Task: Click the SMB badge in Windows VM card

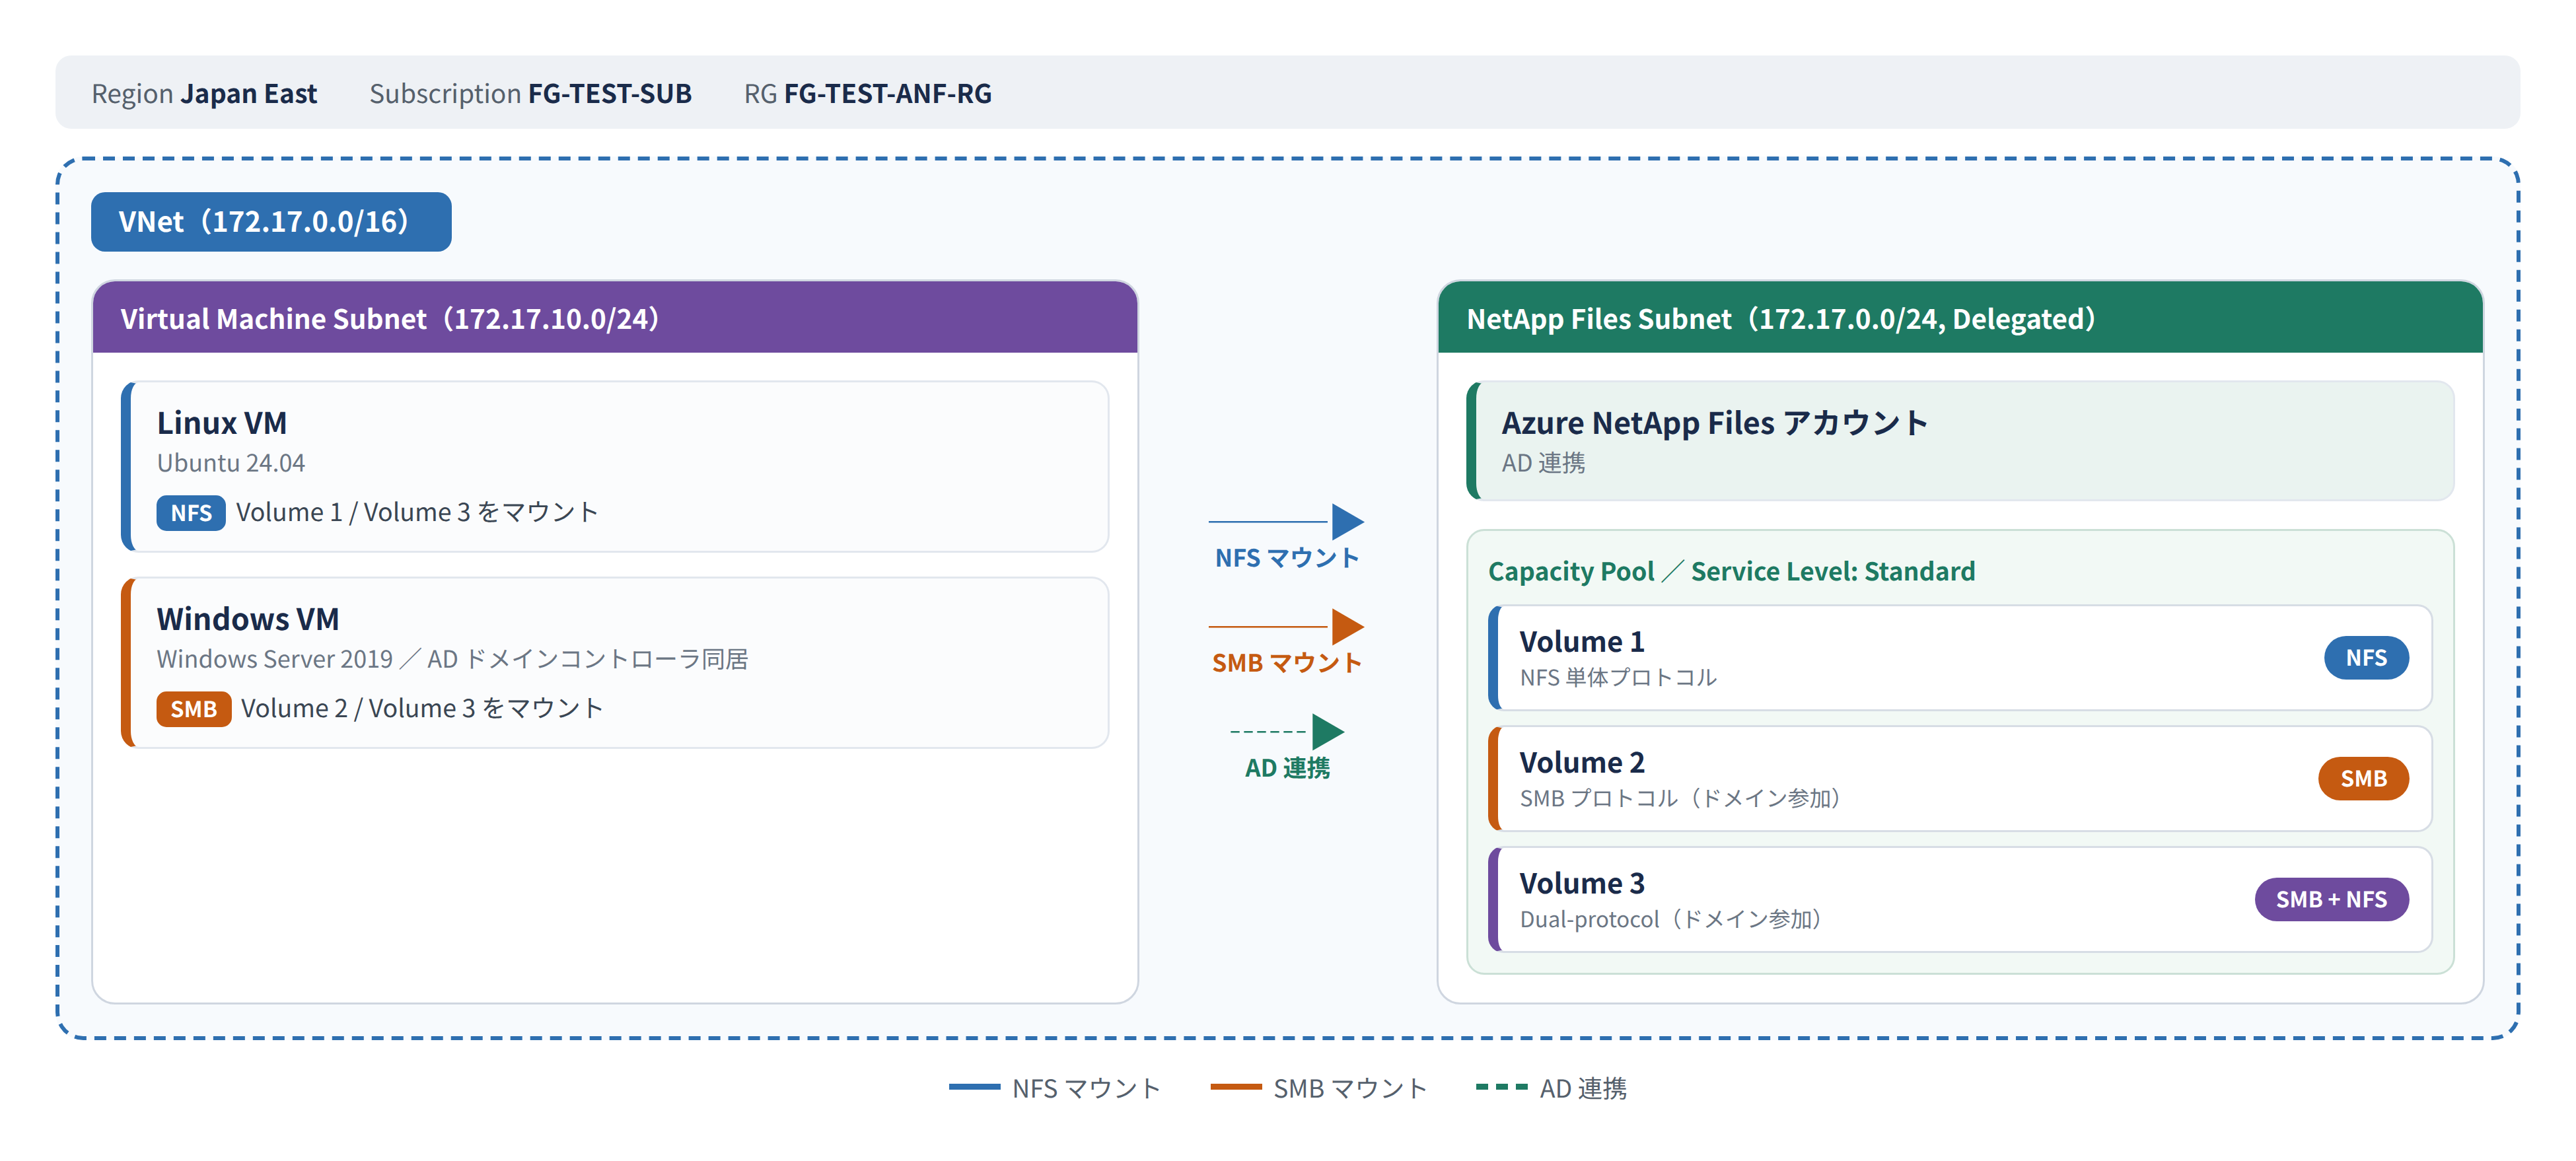Action: pos(193,709)
